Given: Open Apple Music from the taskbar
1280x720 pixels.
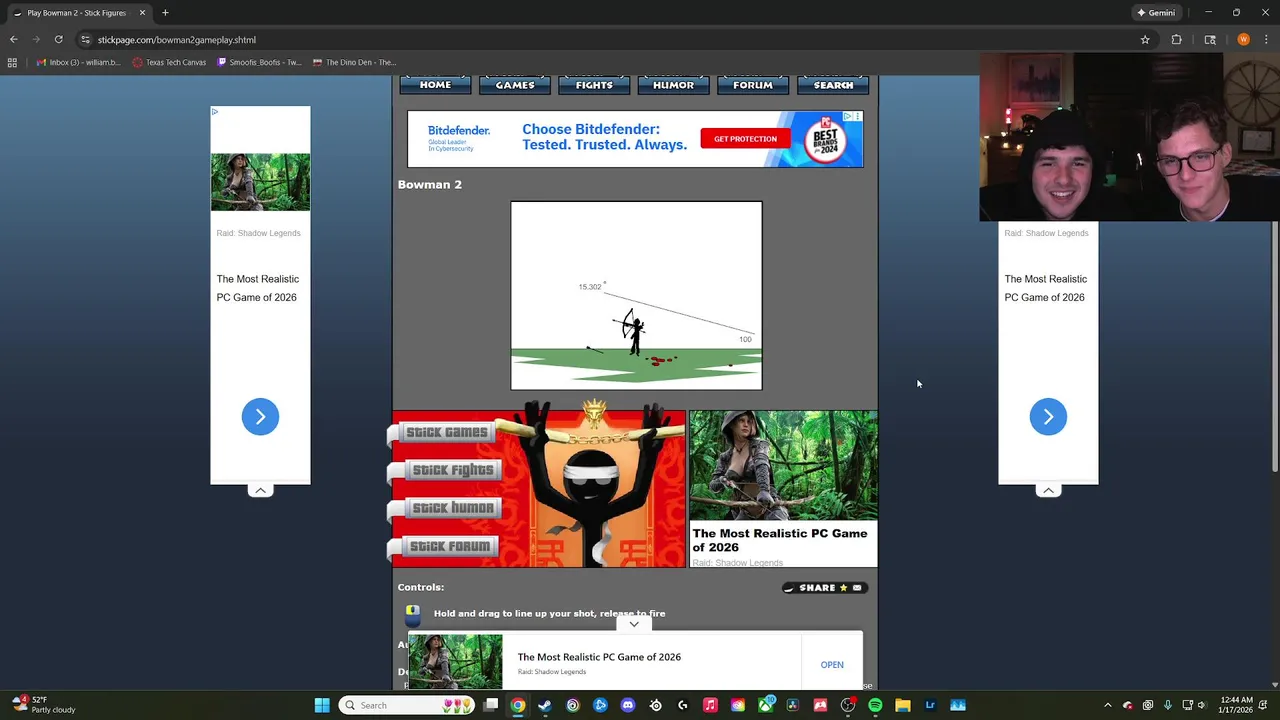Looking at the screenshot, I should 710,705.
